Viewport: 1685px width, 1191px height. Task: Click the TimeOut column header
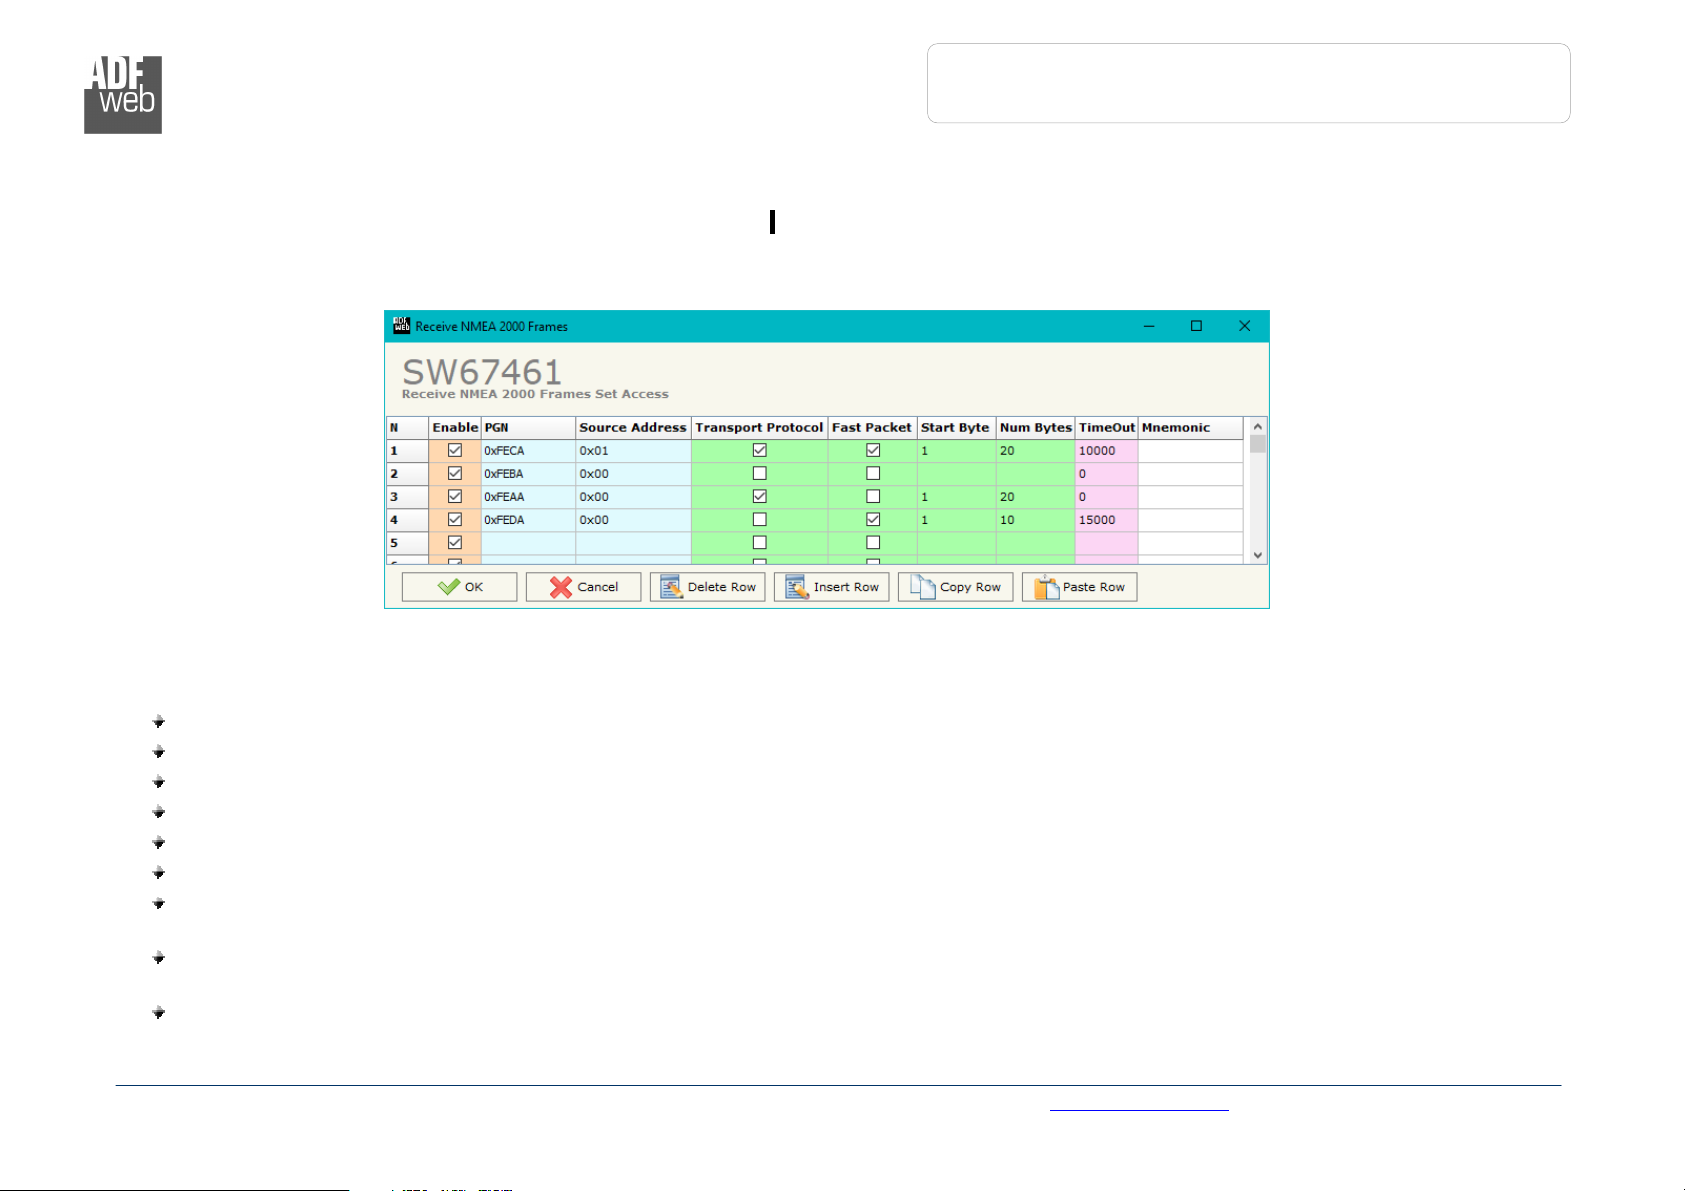[x=1106, y=428]
